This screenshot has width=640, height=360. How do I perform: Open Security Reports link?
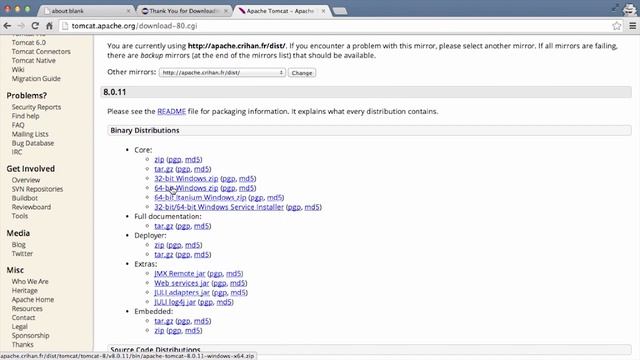click(36, 107)
